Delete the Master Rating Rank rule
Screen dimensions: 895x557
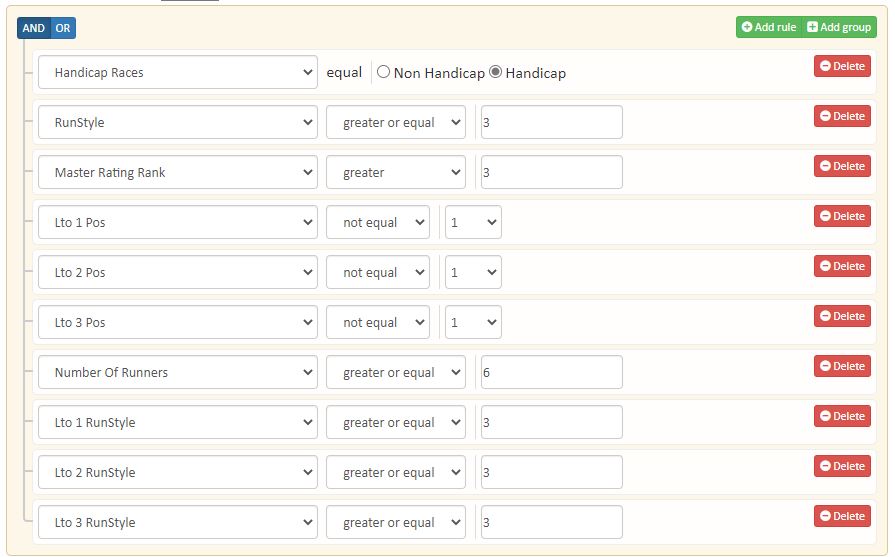[x=842, y=166]
